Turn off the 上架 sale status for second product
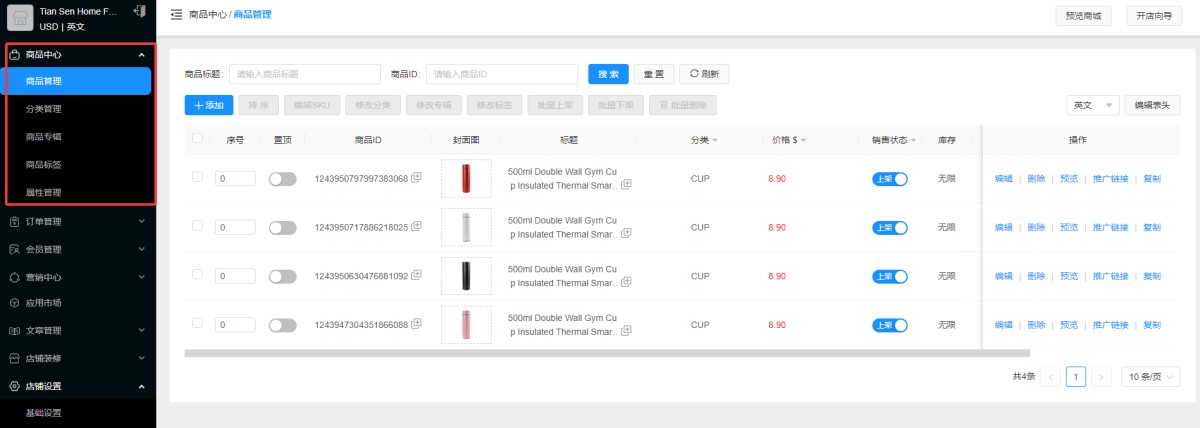 [889, 228]
